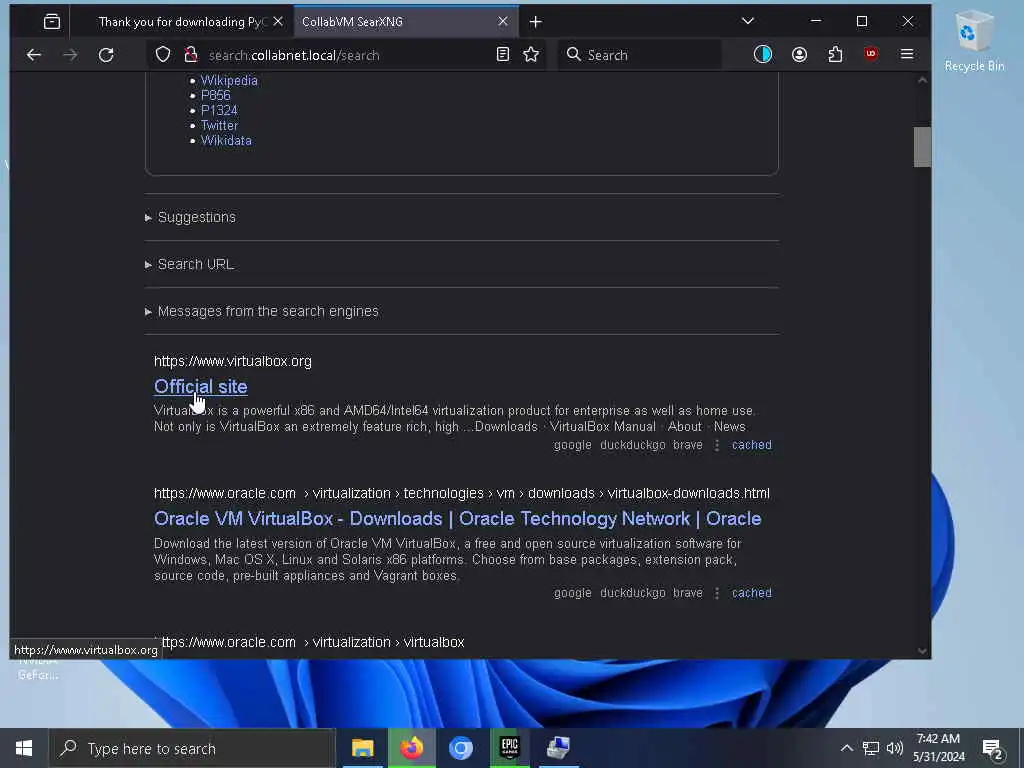
Task: Click the scrollbar up arrow
Action: click(922, 80)
